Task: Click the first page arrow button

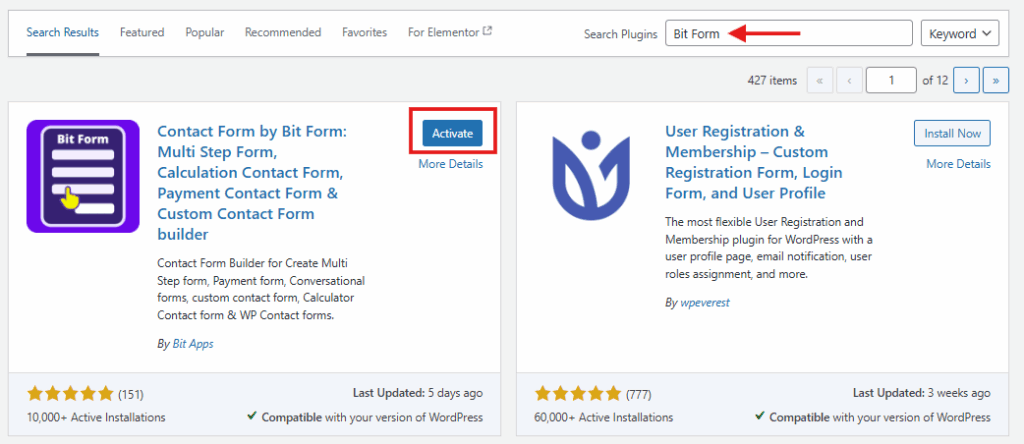Action: (819, 79)
